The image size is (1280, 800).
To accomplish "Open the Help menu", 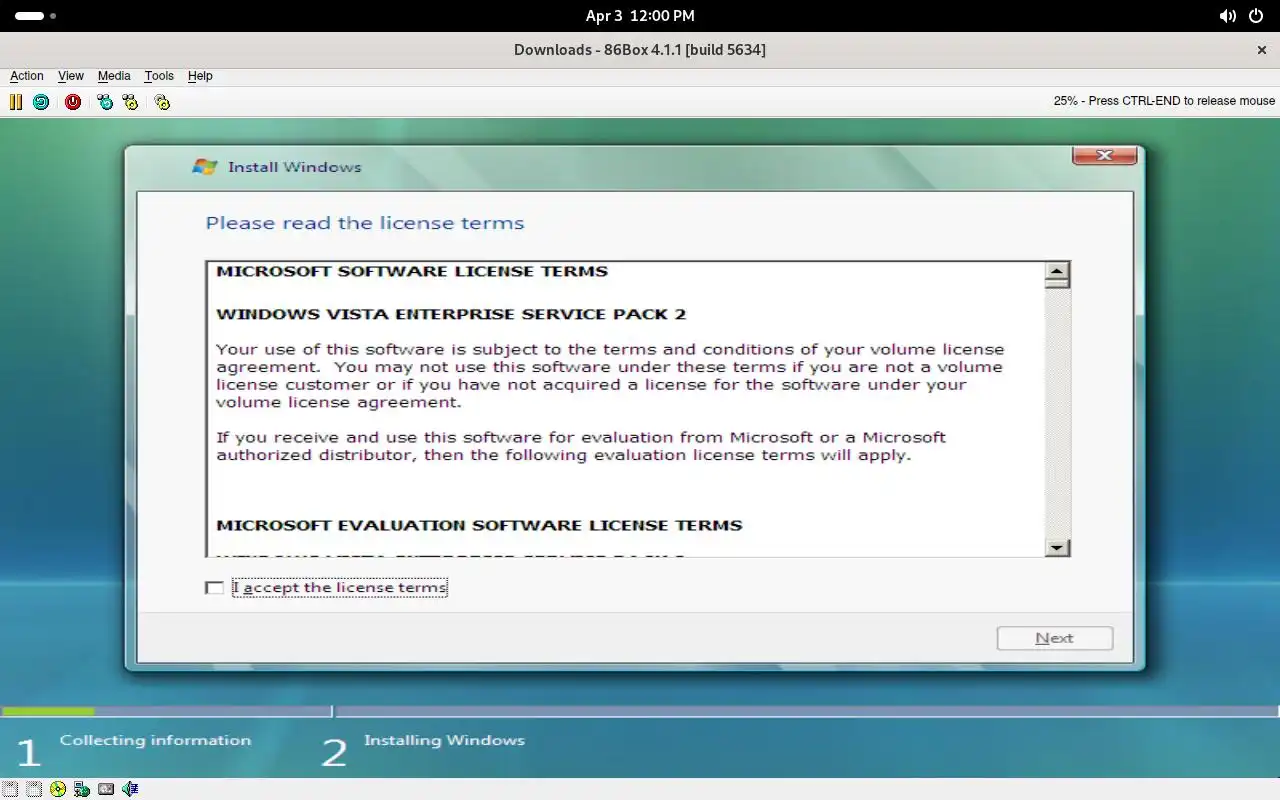I will click(200, 76).
